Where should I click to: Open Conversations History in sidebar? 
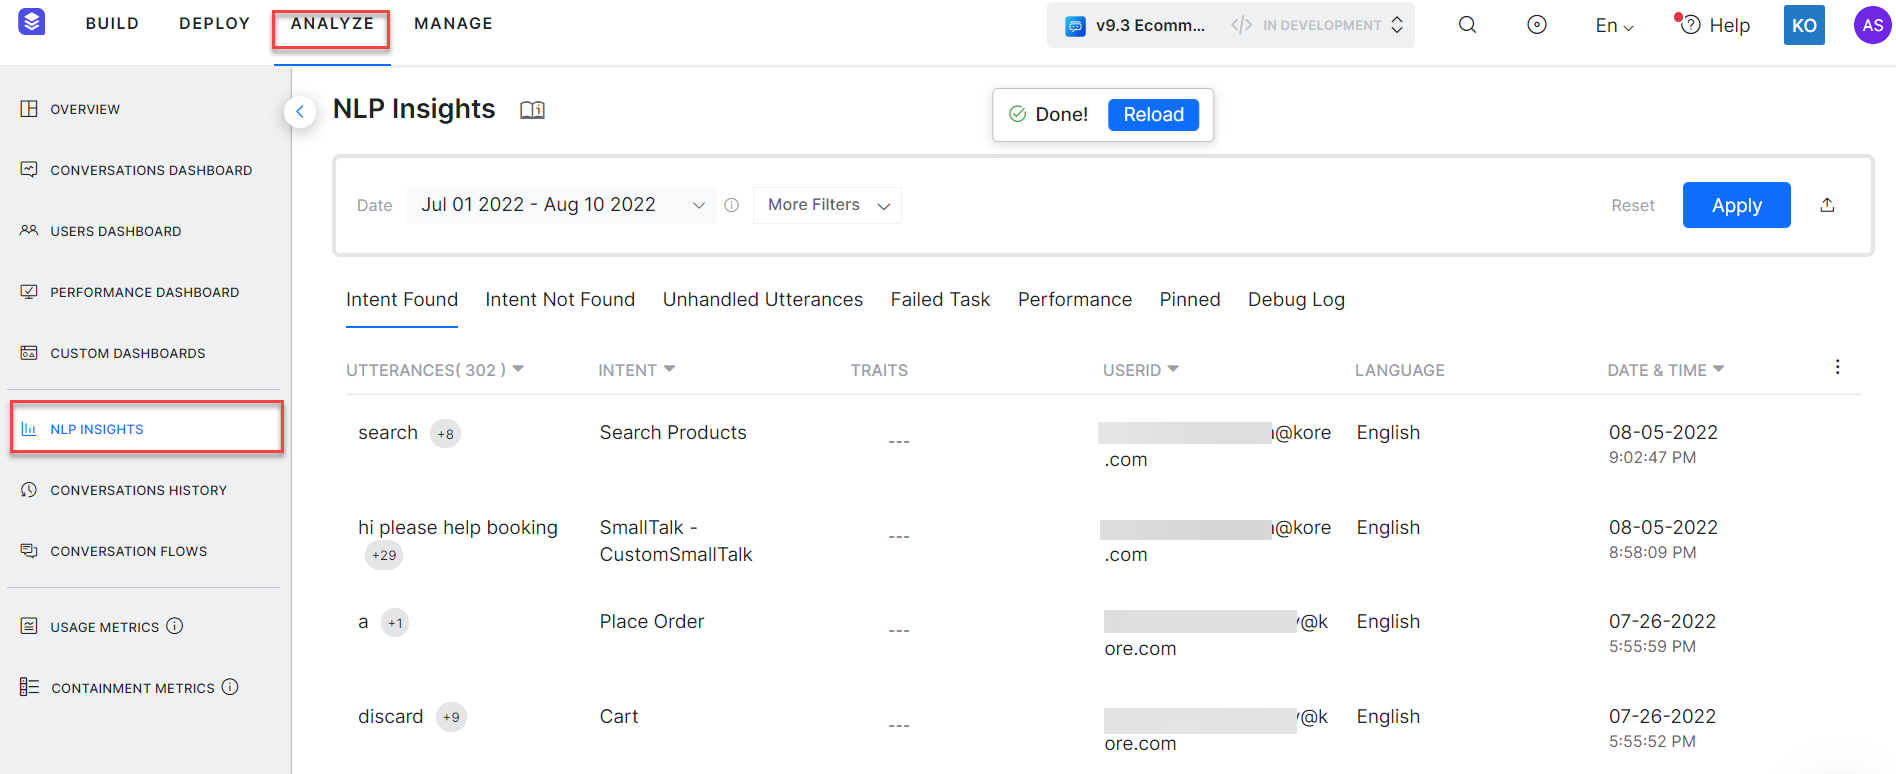coord(138,490)
